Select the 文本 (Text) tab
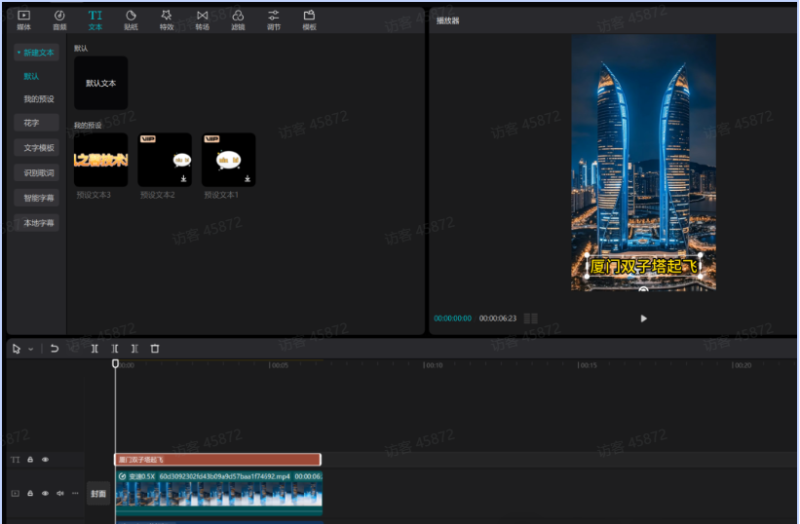 [x=95, y=20]
